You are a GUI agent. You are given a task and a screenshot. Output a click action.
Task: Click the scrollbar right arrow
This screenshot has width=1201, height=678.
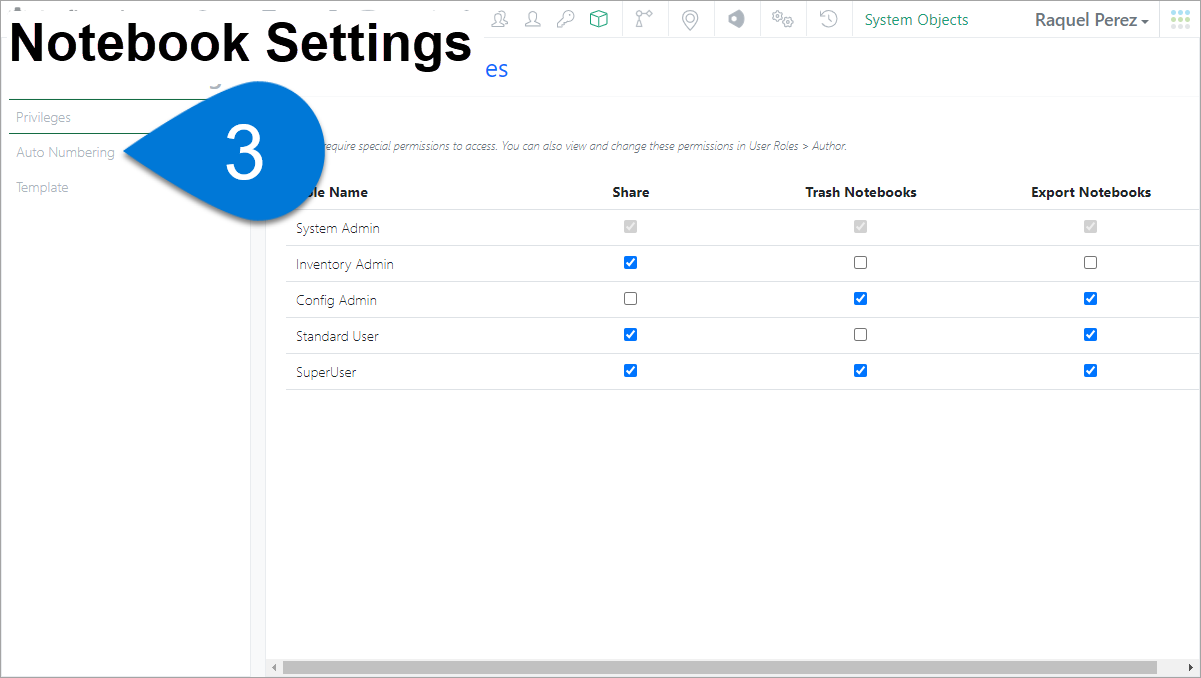(x=1193, y=667)
